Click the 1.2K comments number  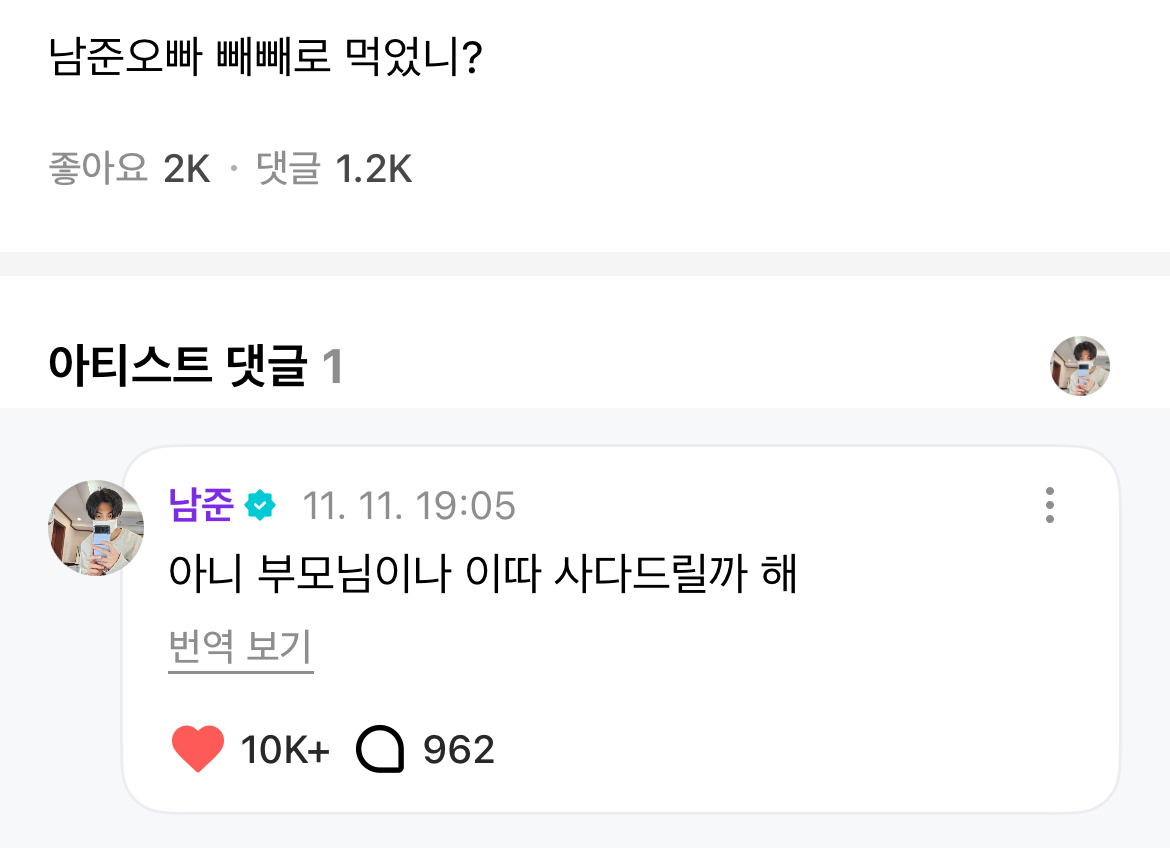(373, 170)
